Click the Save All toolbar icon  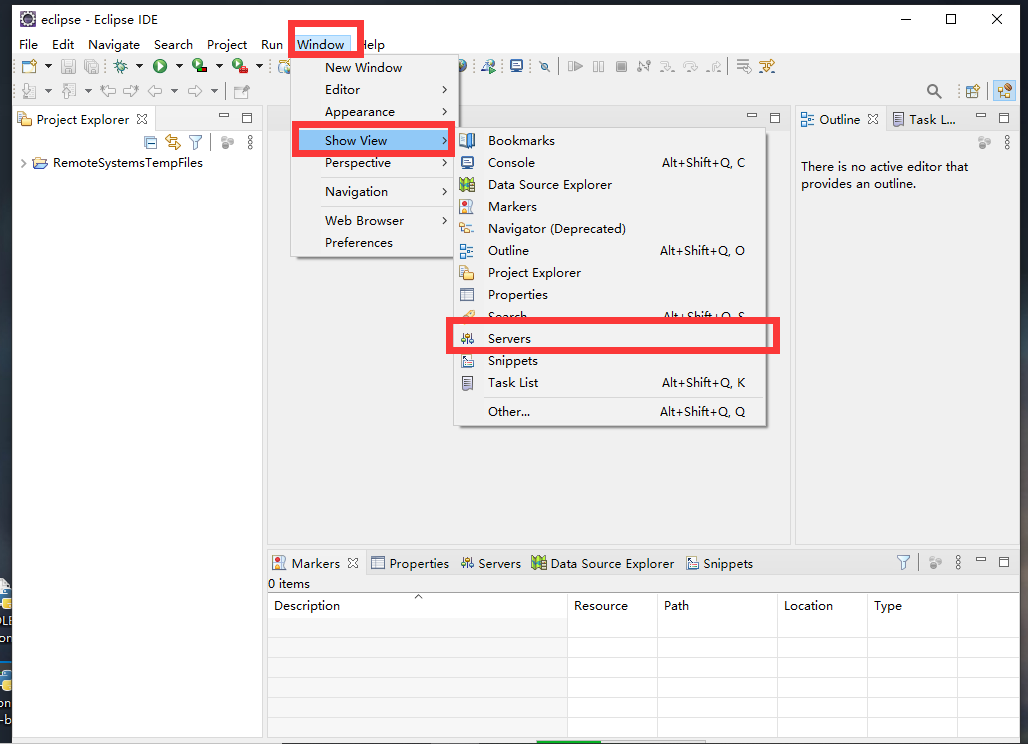click(92, 66)
